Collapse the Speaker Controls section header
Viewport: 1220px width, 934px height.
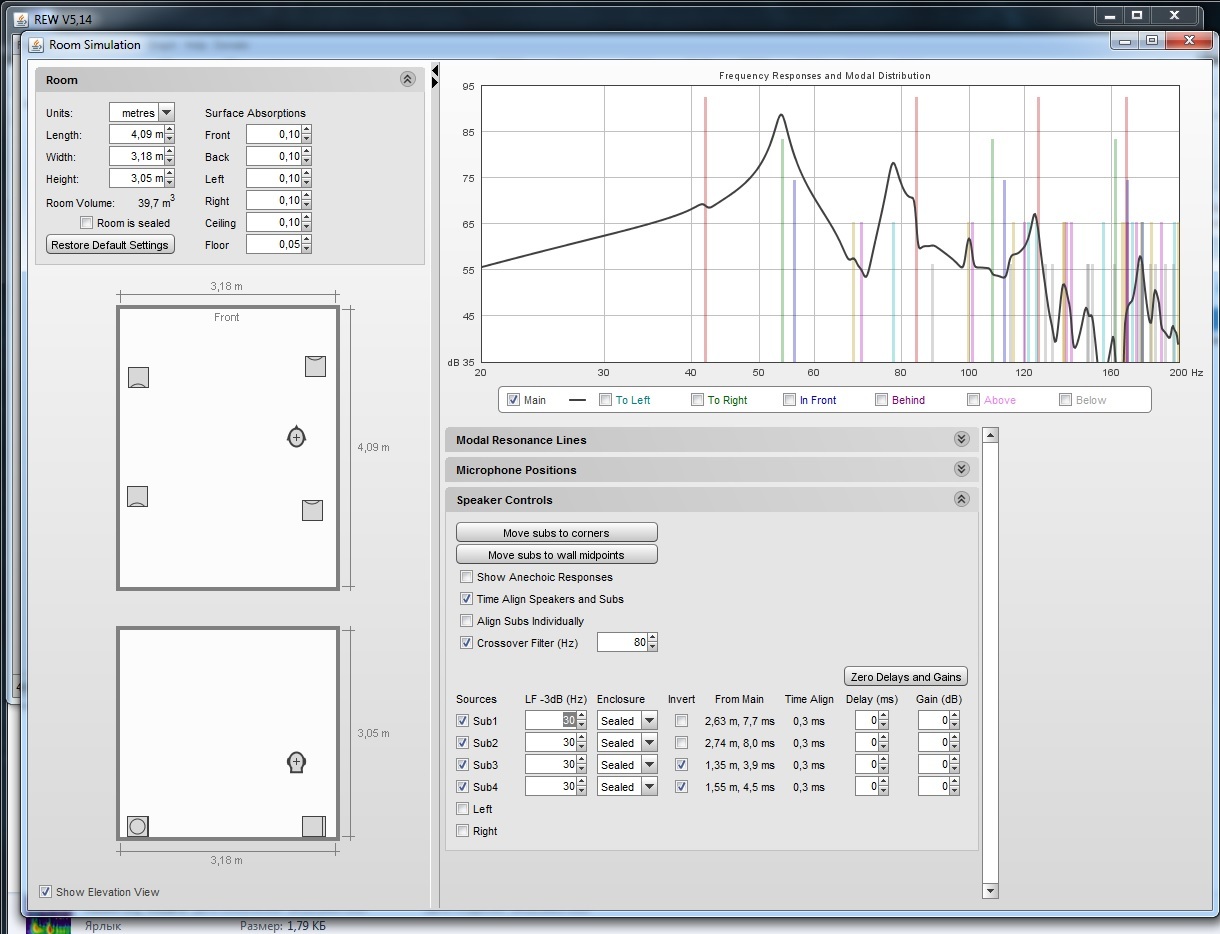coord(961,500)
